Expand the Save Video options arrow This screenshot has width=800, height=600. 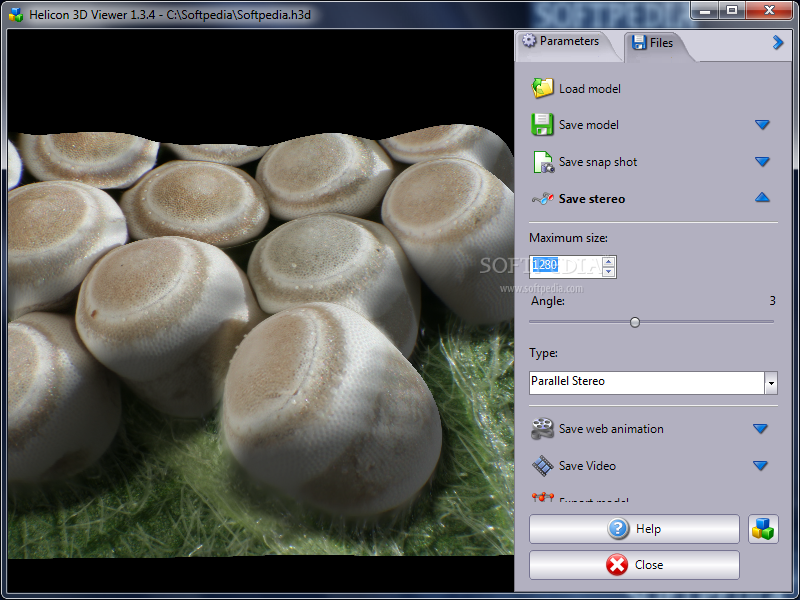click(760, 465)
